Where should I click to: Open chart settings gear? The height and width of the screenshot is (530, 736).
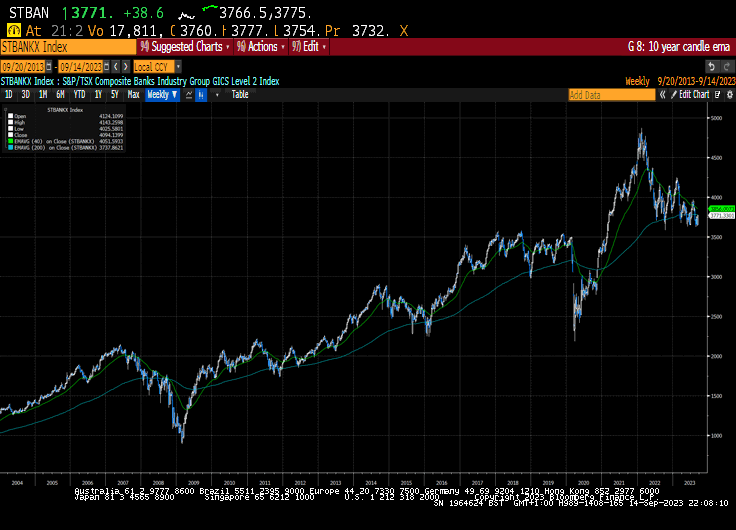[729, 95]
